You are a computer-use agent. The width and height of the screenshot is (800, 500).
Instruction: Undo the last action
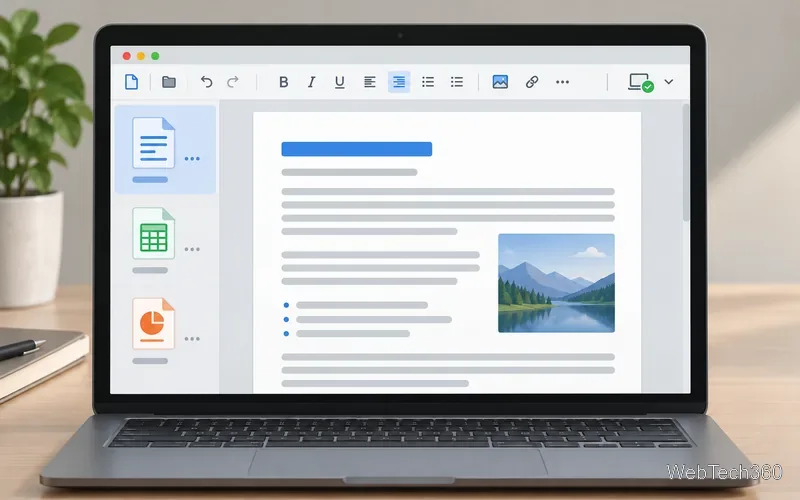point(206,82)
